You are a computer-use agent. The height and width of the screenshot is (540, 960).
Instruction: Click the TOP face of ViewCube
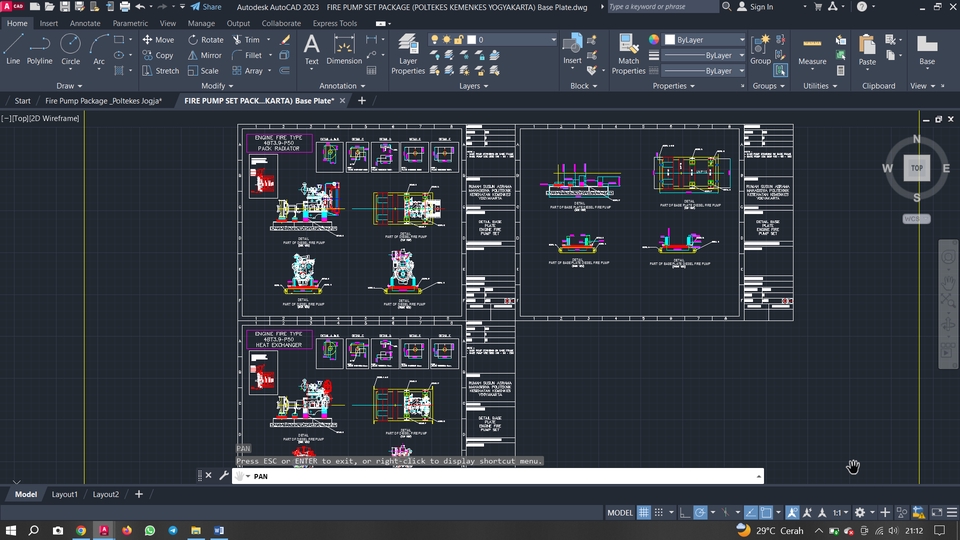click(x=917, y=168)
